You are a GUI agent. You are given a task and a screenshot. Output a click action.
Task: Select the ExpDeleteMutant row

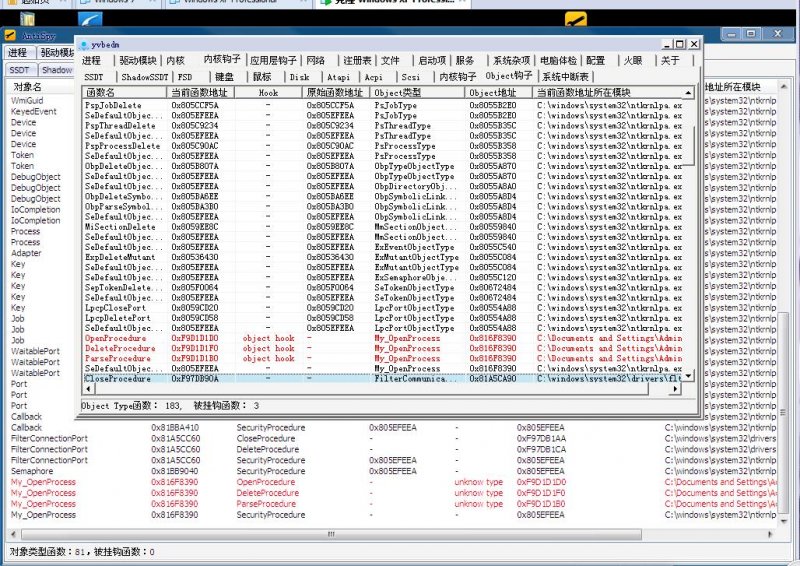[x=383, y=257]
